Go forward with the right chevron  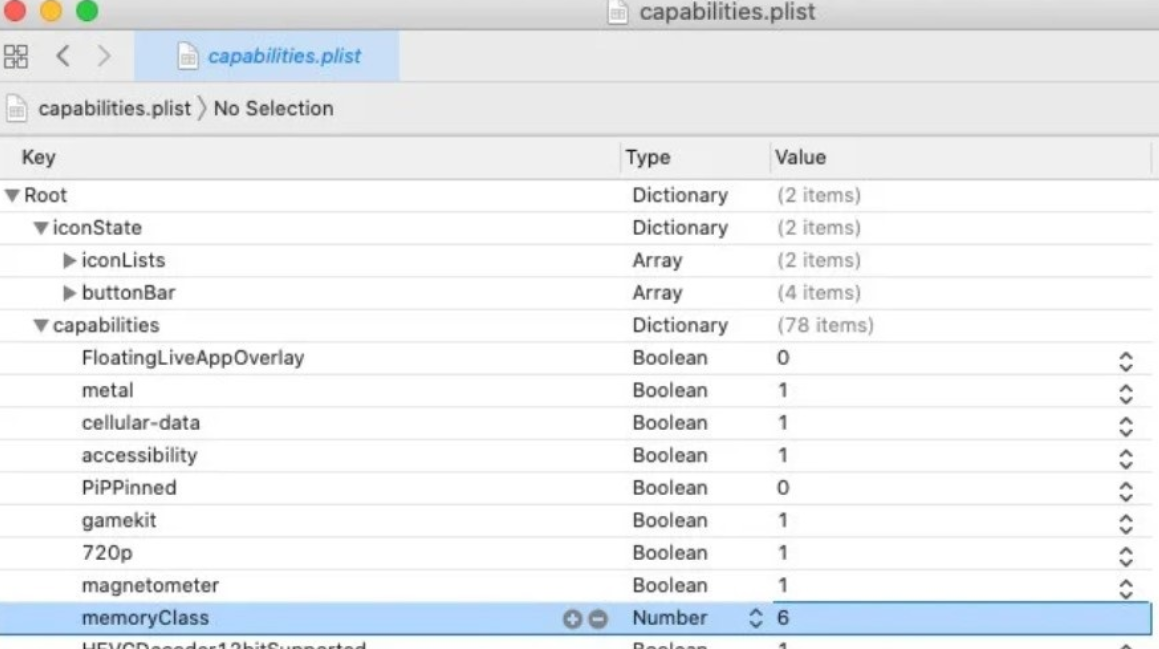(x=104, y=57)
